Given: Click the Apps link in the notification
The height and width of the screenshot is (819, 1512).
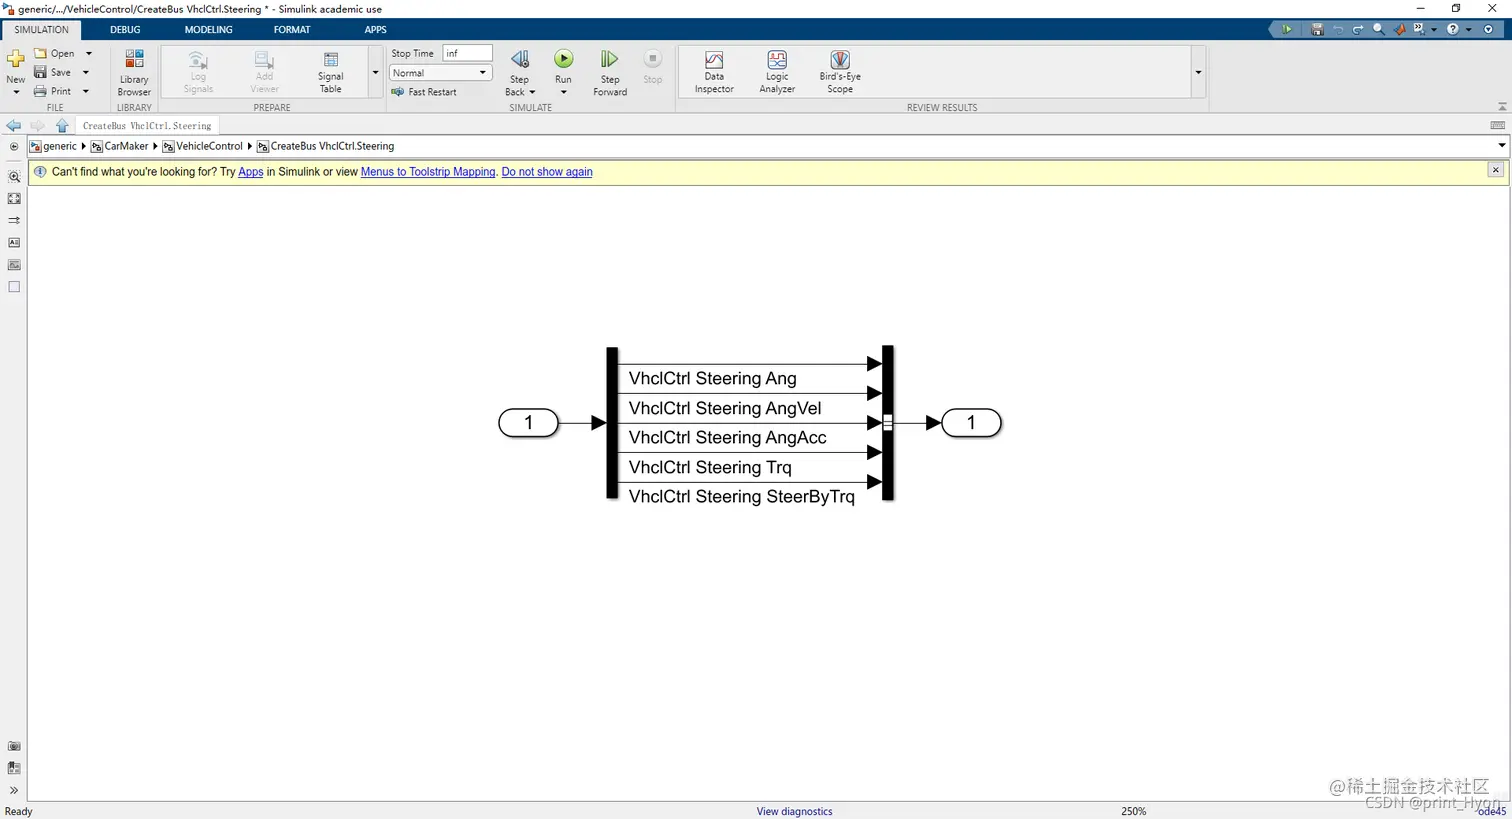Looking at the screenshot, I should (251, 172).
